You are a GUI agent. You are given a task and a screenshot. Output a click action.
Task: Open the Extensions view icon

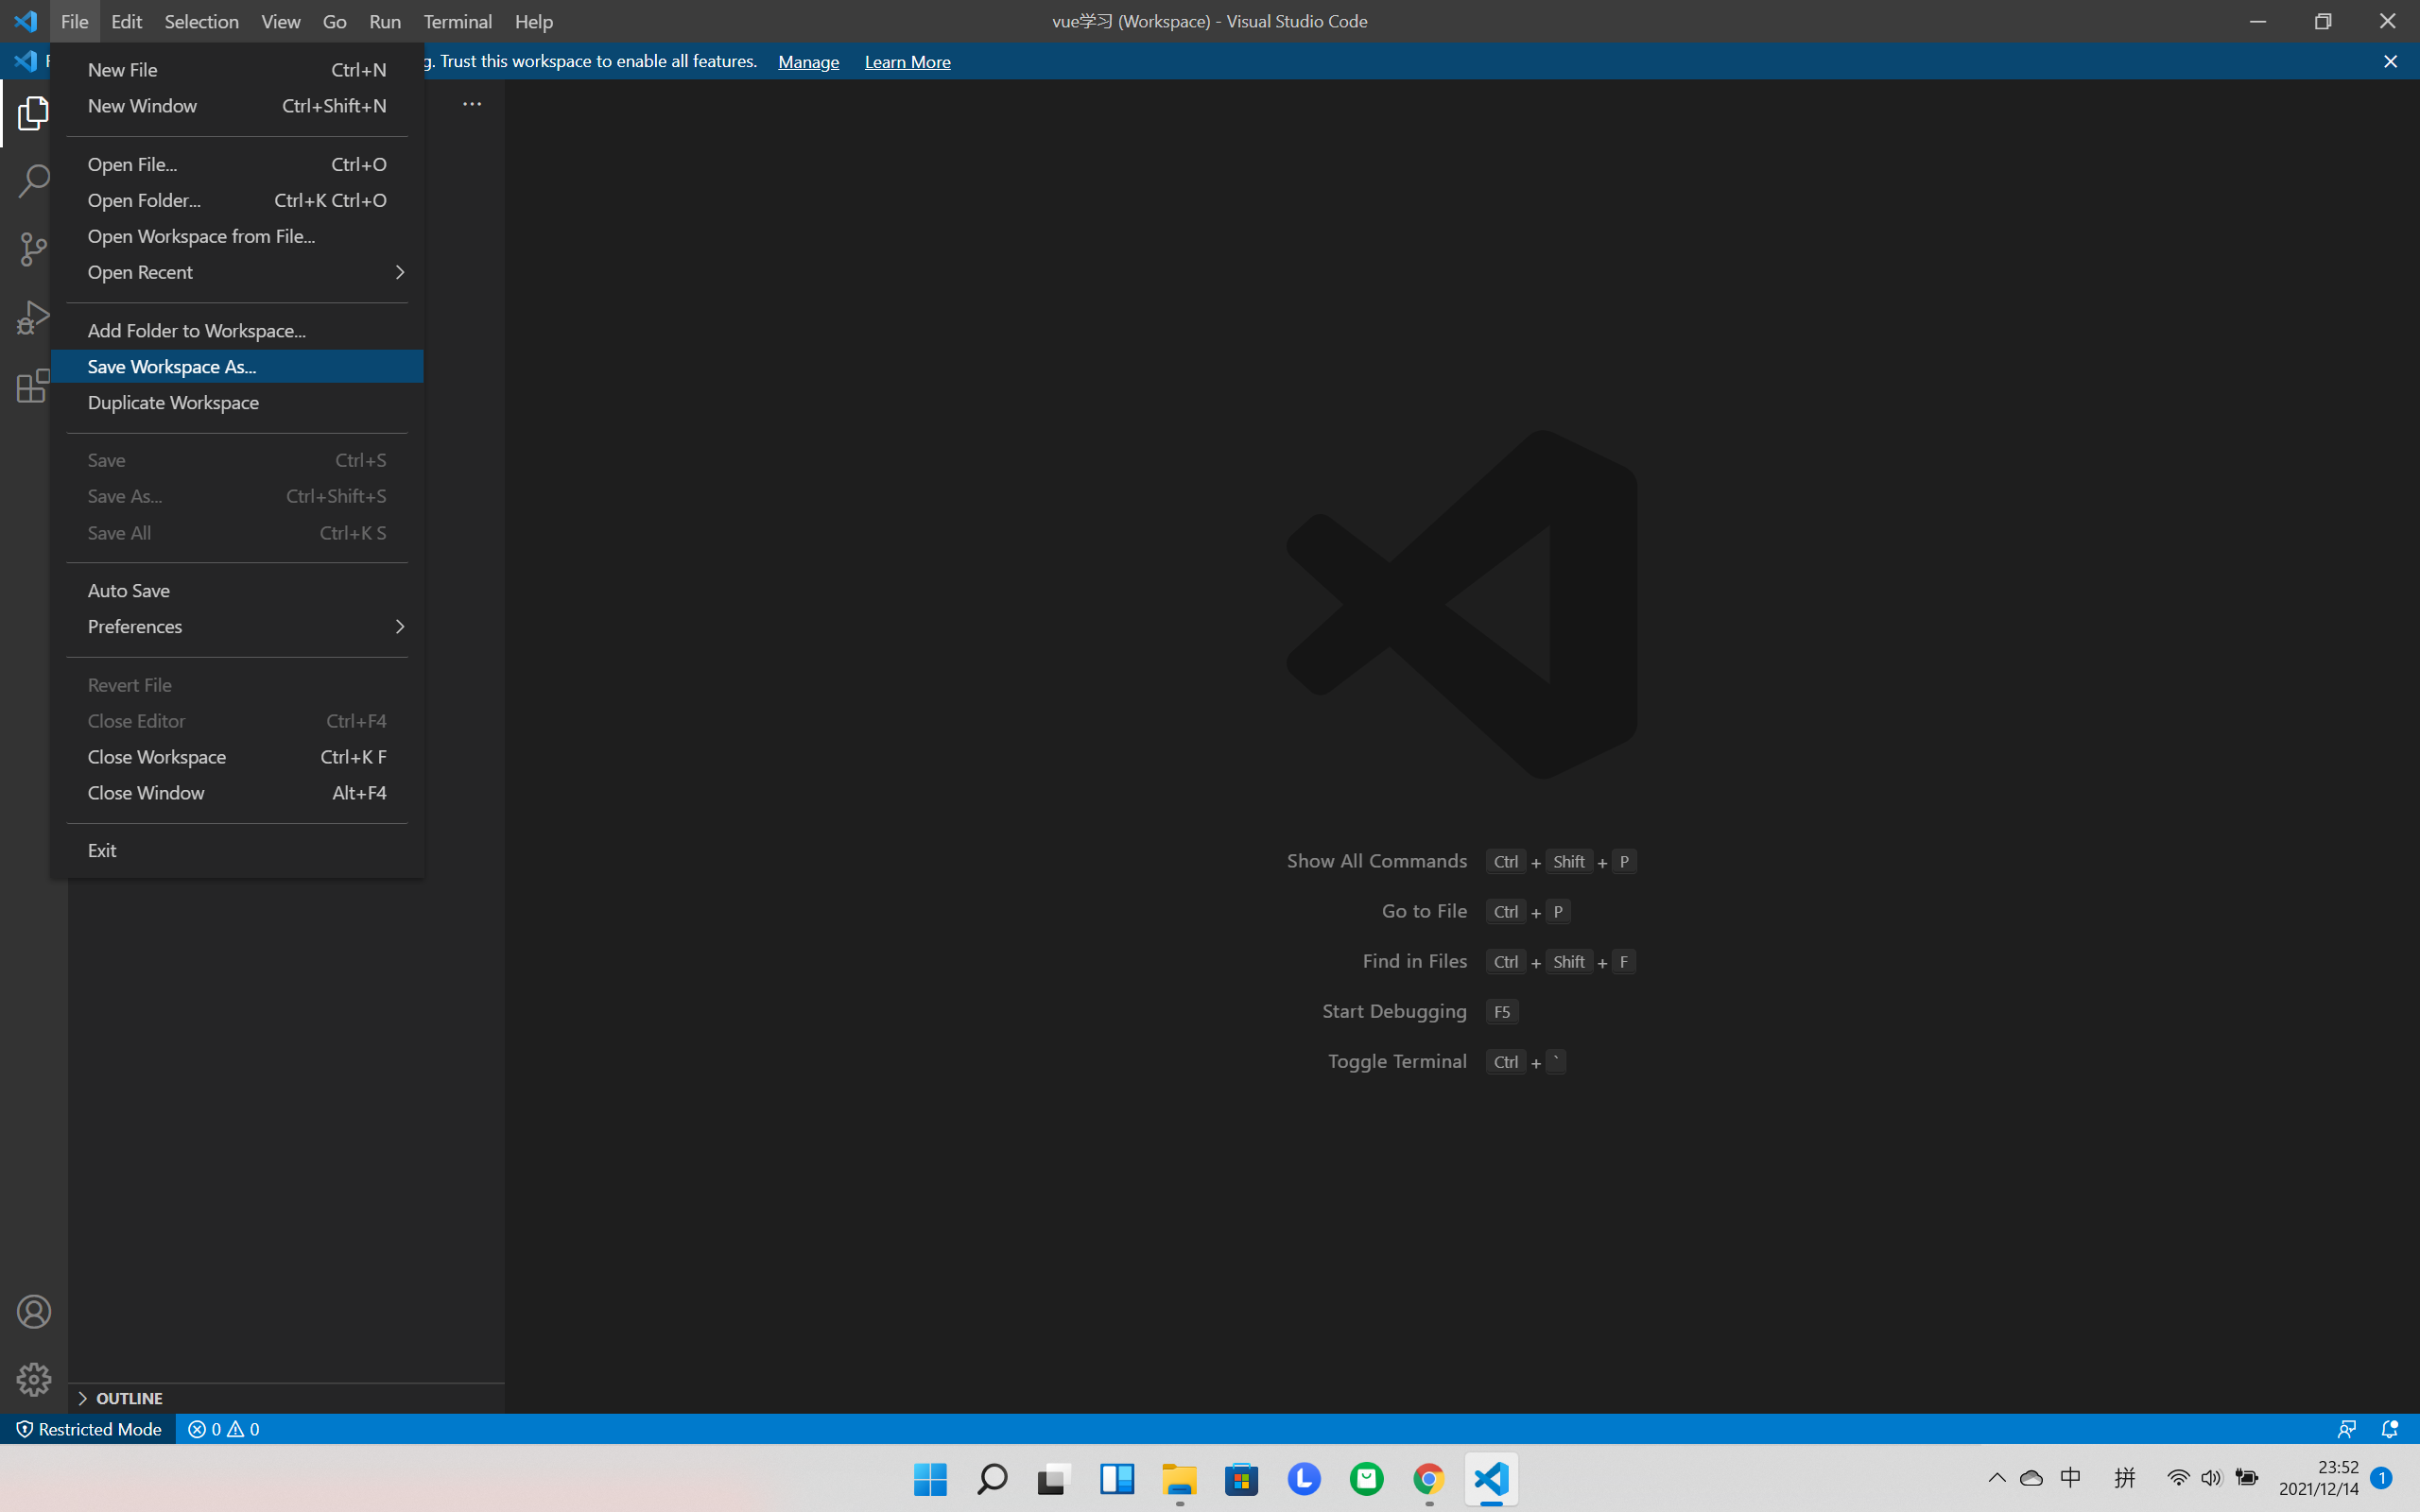(33, 386)
